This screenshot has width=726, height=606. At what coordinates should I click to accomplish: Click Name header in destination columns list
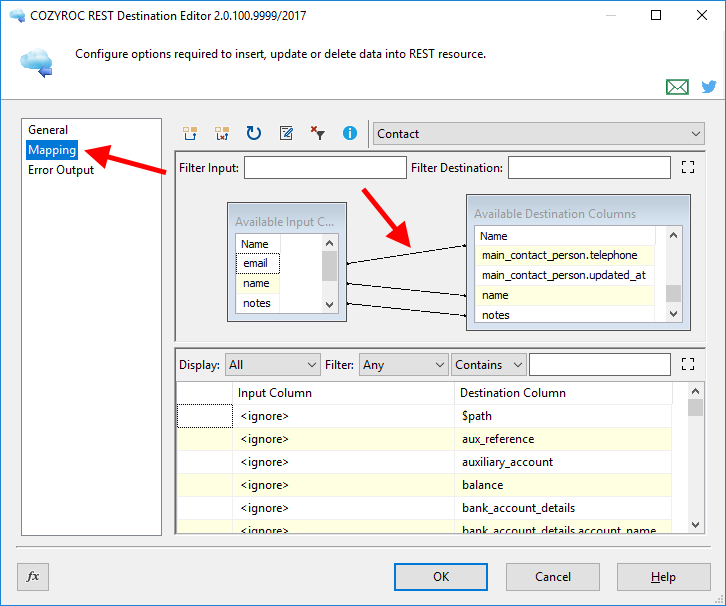point(564,236)
